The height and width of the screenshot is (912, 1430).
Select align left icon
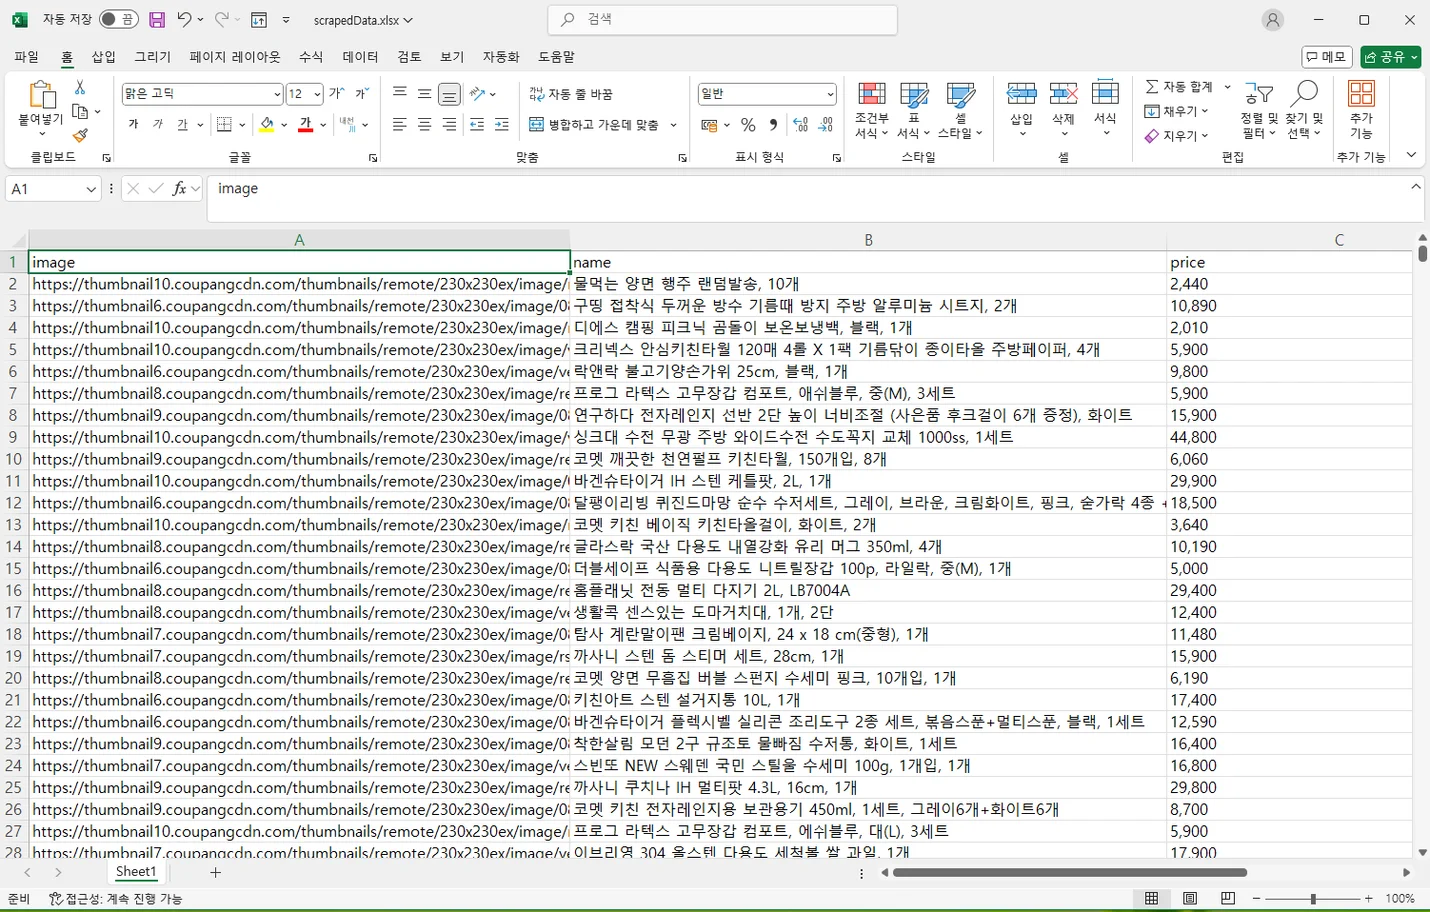pyautogui.click(x=399, y=124)
